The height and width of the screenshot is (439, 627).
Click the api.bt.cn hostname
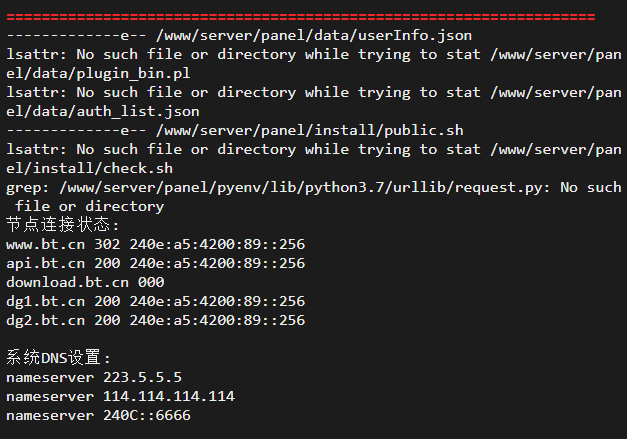(x=46, y=263)
